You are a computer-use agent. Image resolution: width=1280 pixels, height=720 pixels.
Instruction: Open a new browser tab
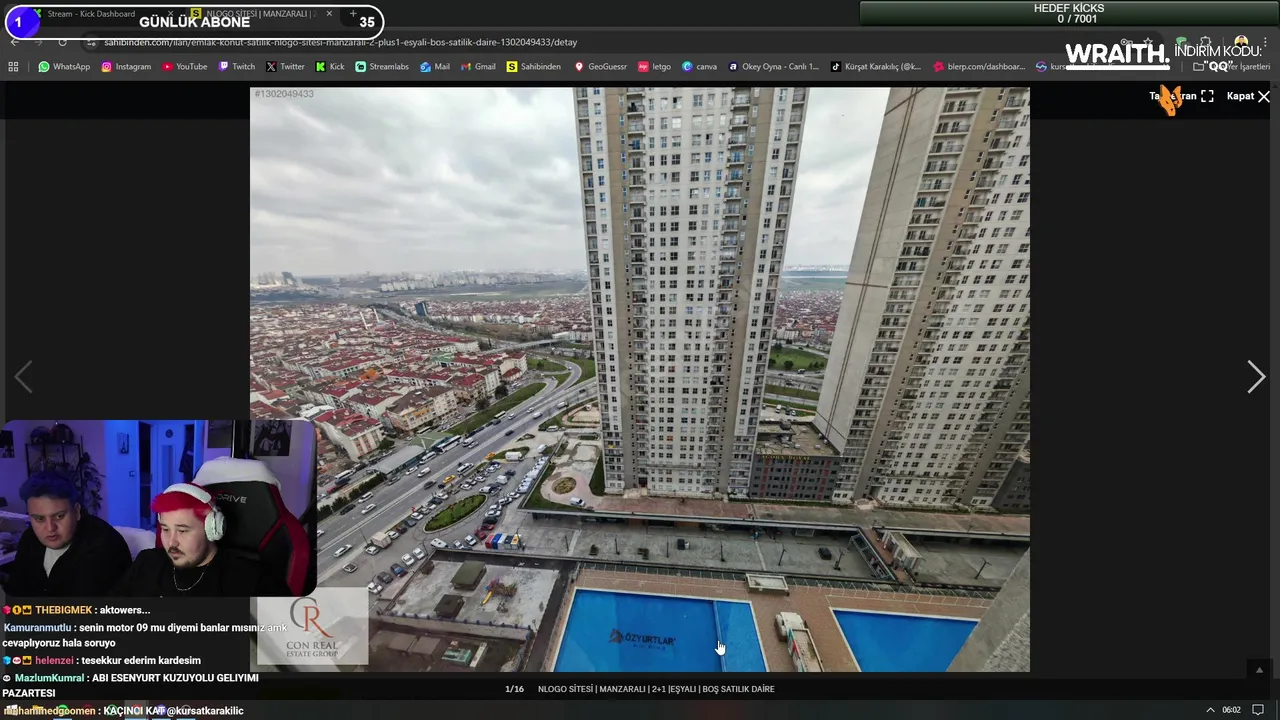coord(352,14)
